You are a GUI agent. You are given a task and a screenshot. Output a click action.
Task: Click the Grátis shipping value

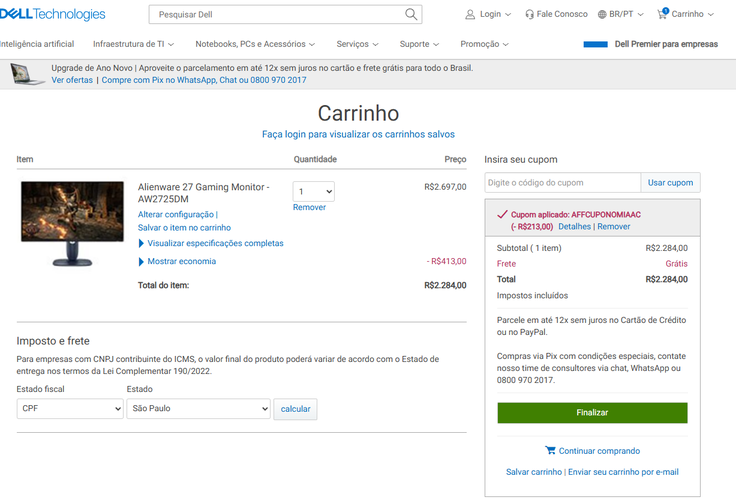point(676,264)
